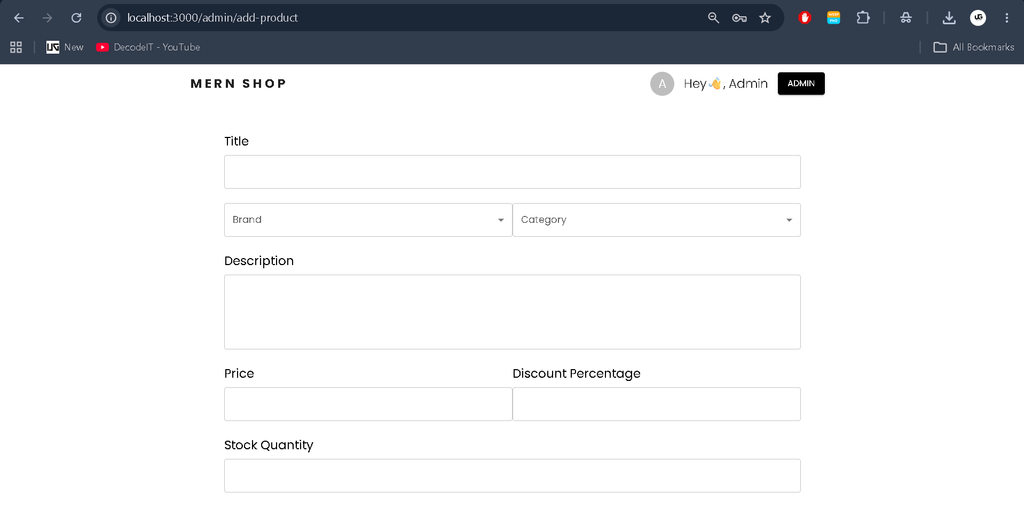The width and height of the screenshot is (1024, 505).
Task: Click the browser forward arrow
Action: point(47,18)
